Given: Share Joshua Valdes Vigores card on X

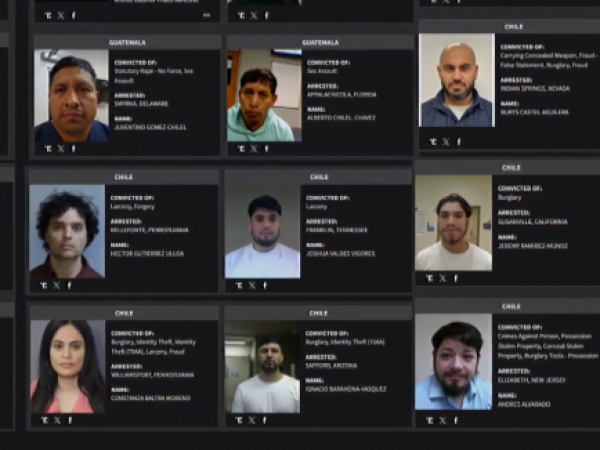Looking at the screenshot, I should click(252, 285).
